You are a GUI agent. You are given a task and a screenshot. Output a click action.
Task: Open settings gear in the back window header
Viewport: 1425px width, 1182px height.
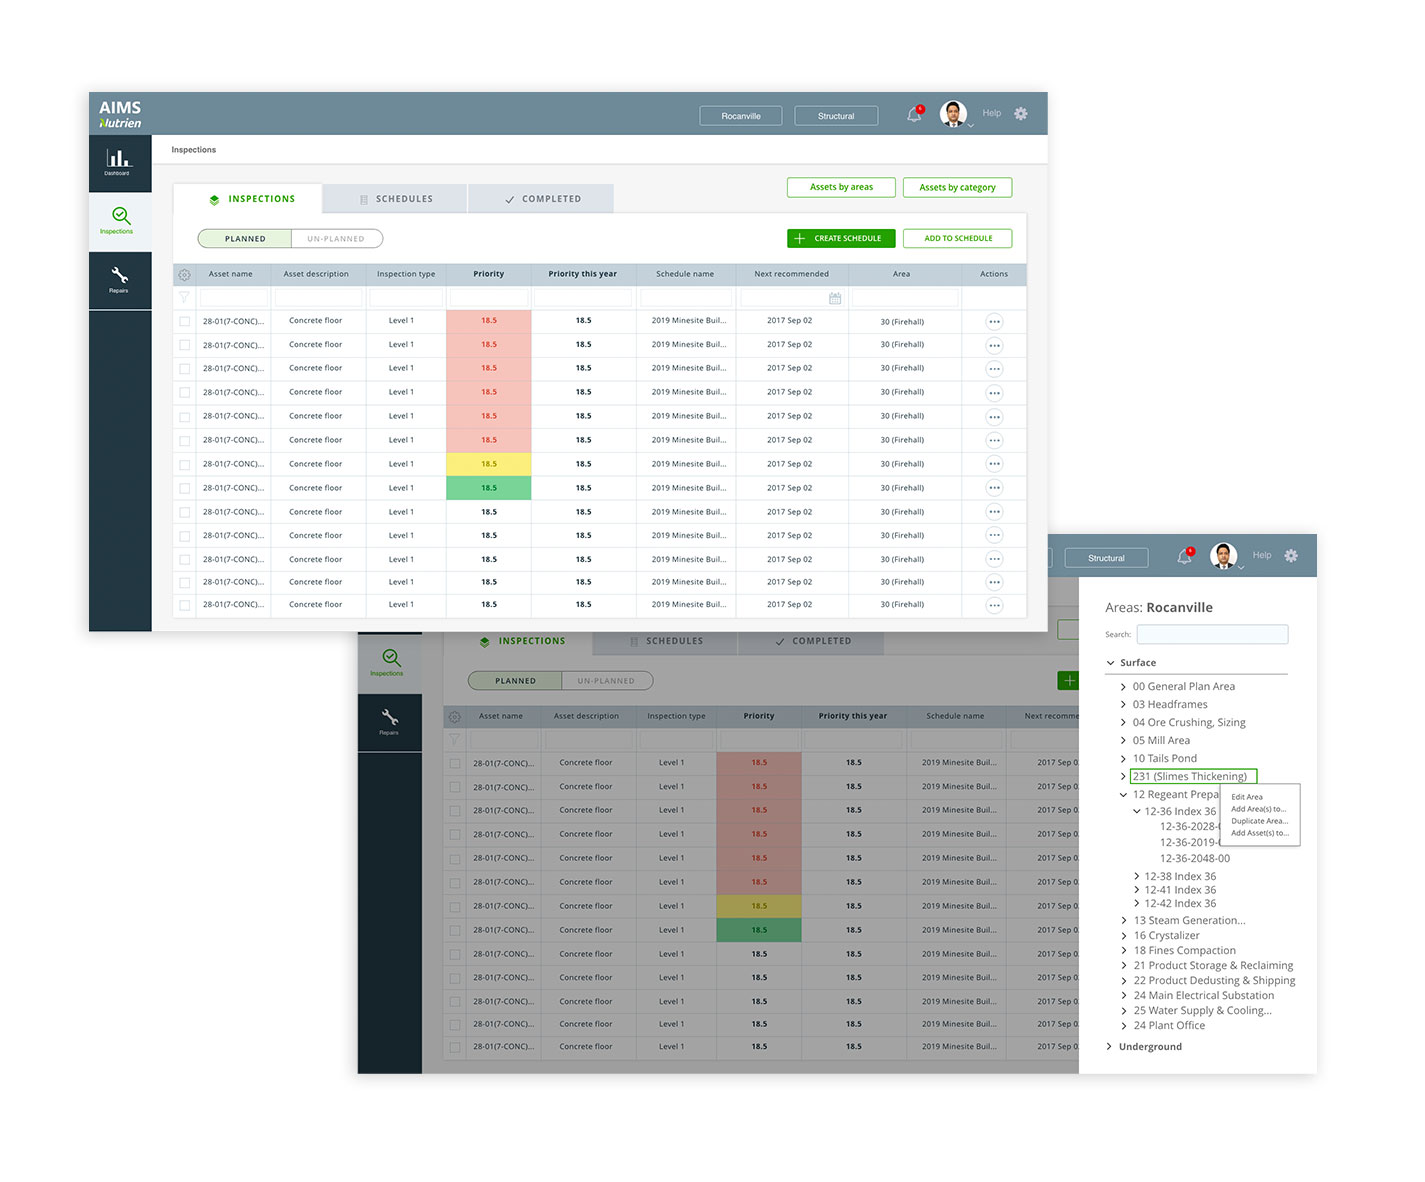point(1291,556)
